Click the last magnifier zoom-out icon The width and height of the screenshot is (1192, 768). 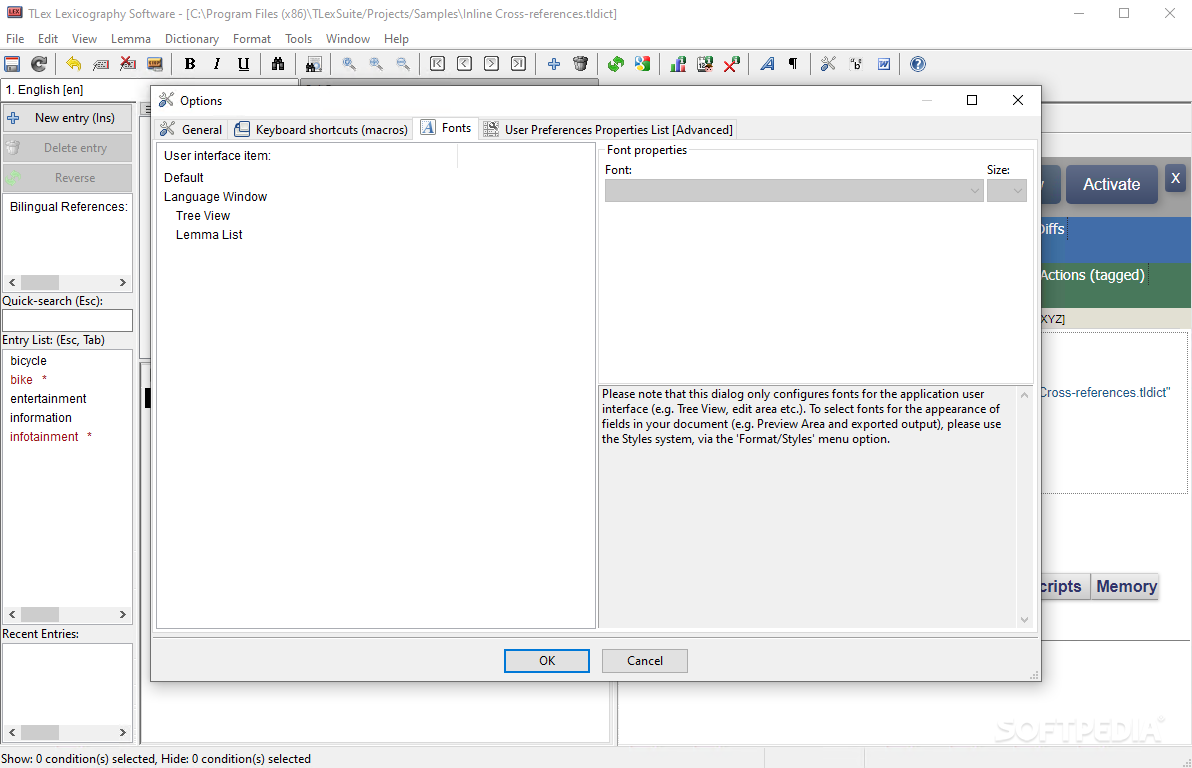click(x=403, y=64)
